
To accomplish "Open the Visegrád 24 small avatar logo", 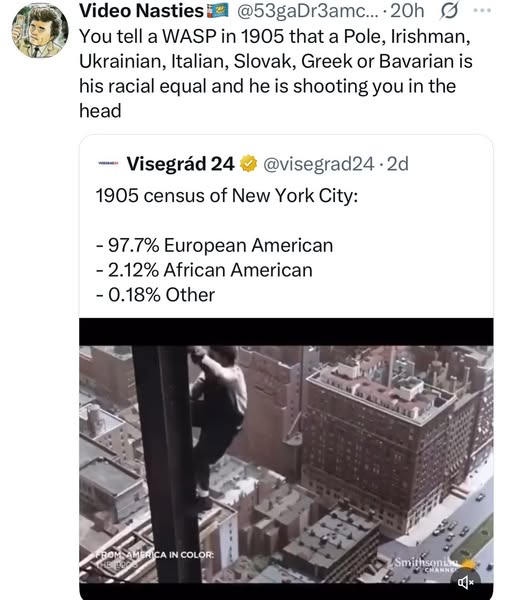I will [109, 163].
